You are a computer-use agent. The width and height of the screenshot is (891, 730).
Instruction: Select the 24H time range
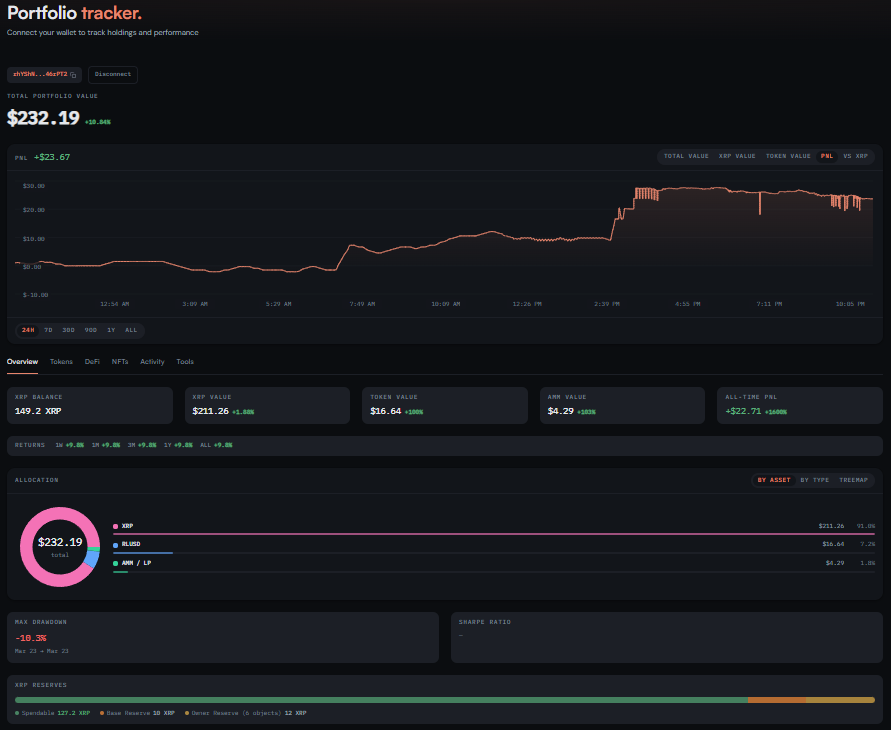pyautogui.click(x=28, y=330)
